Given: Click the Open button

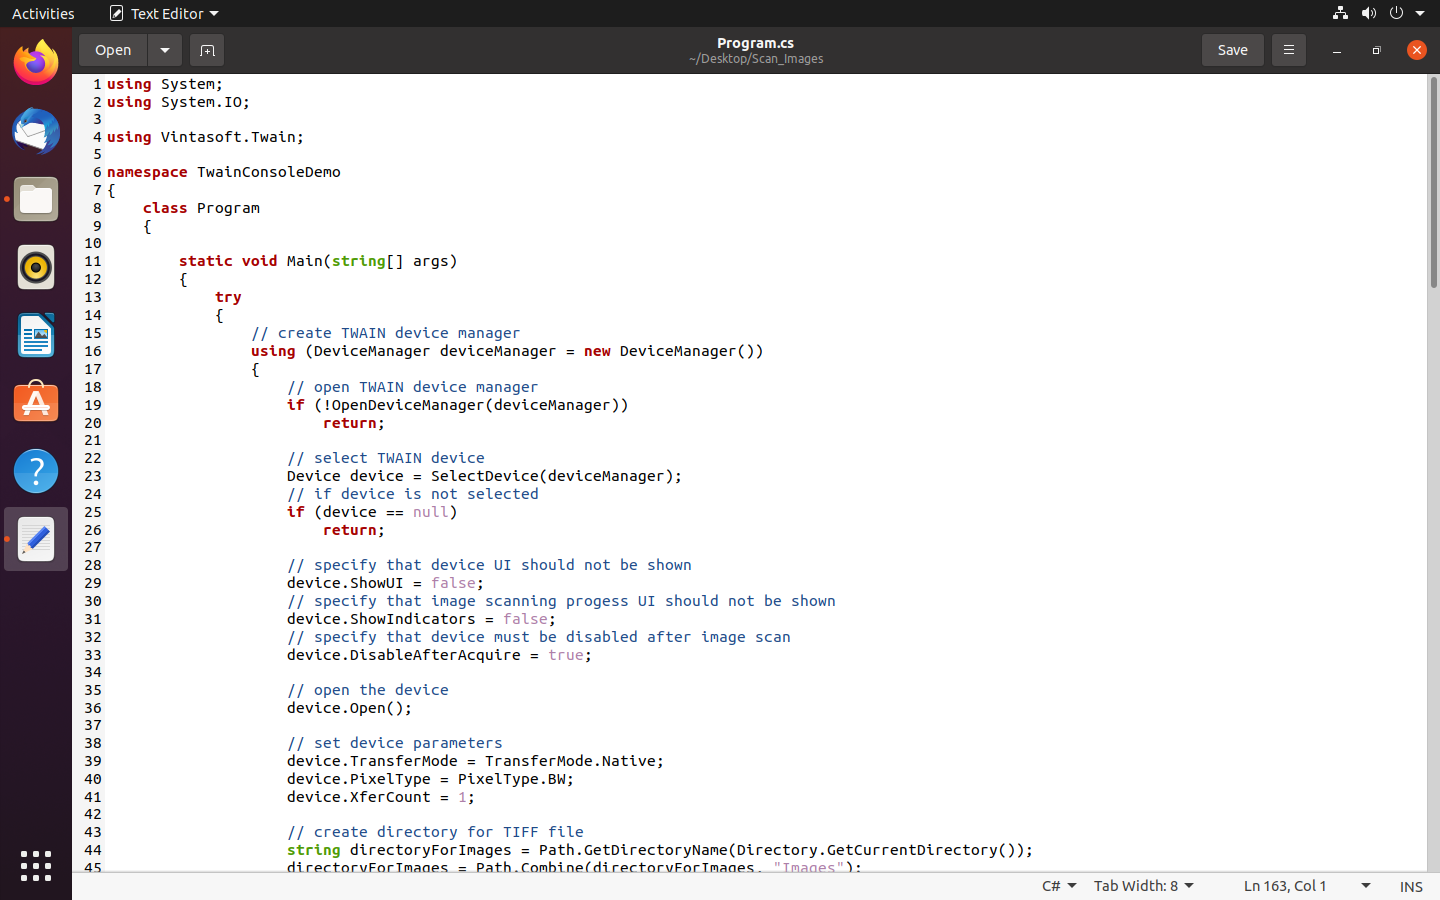Looking at the screenshot, I should click(x=113, y=50).
